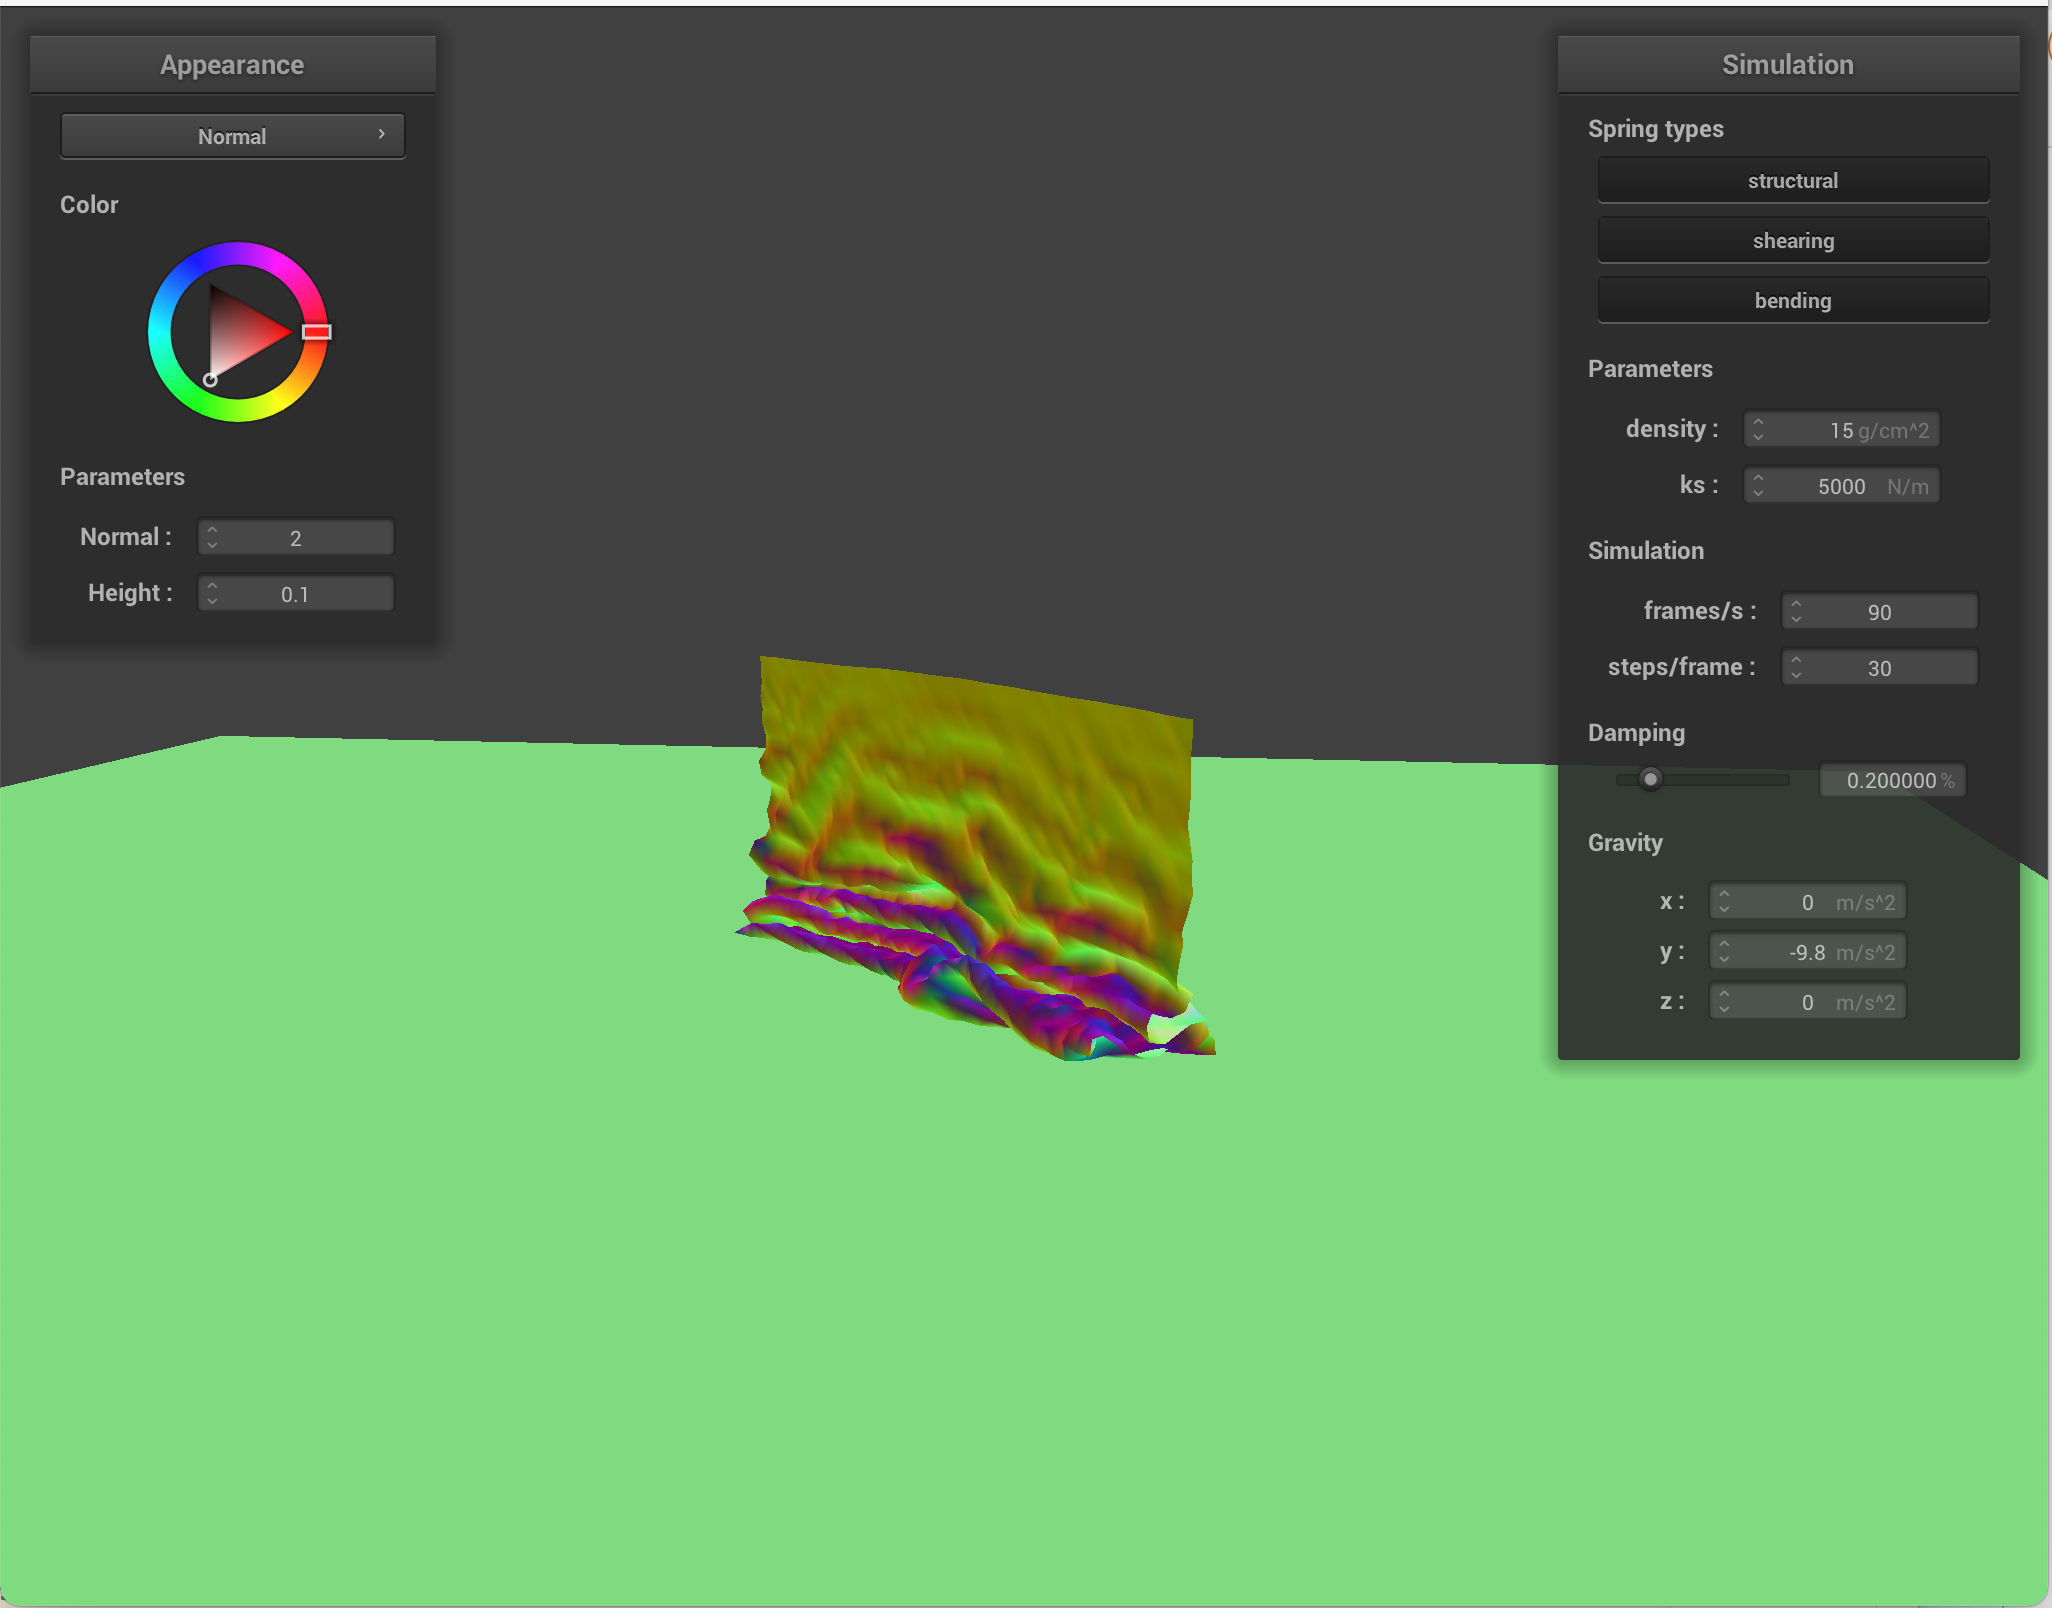Click the Appearance panel title bar
This screenshot has width=2052, height=1608.
tap(232, 65)
